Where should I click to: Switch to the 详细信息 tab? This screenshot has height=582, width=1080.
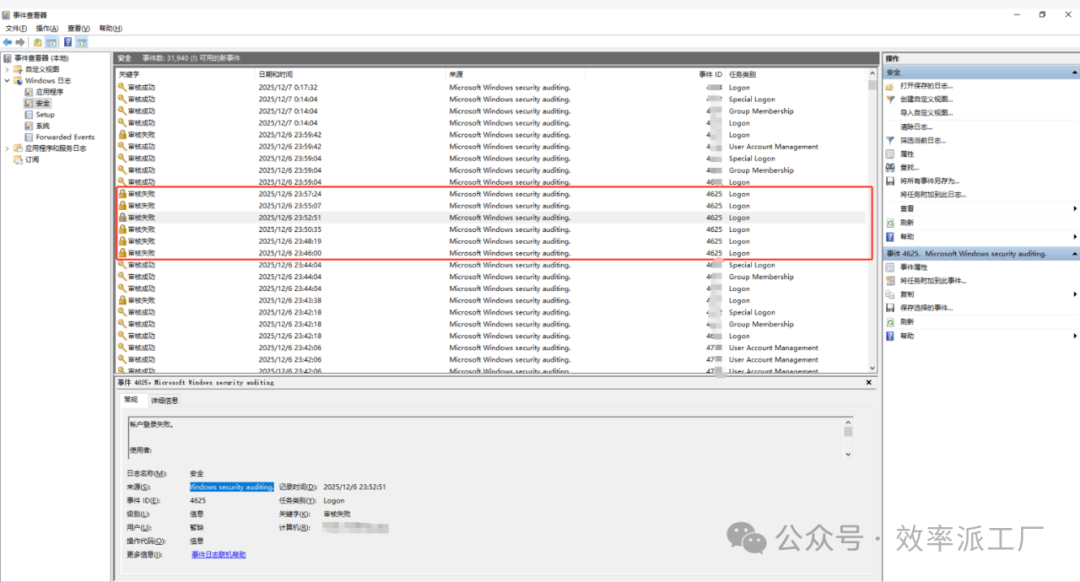tap(164, 400)
